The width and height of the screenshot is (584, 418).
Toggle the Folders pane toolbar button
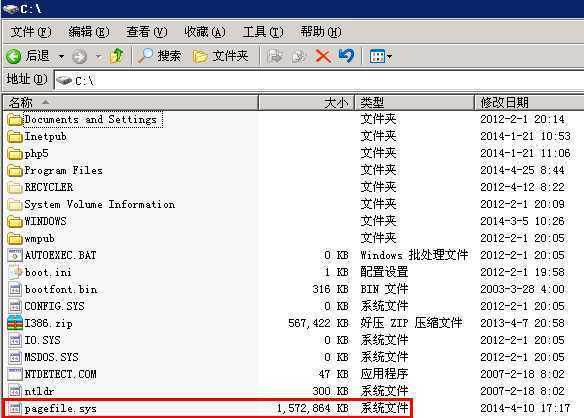pyautogui.click(x=220, y=56)
